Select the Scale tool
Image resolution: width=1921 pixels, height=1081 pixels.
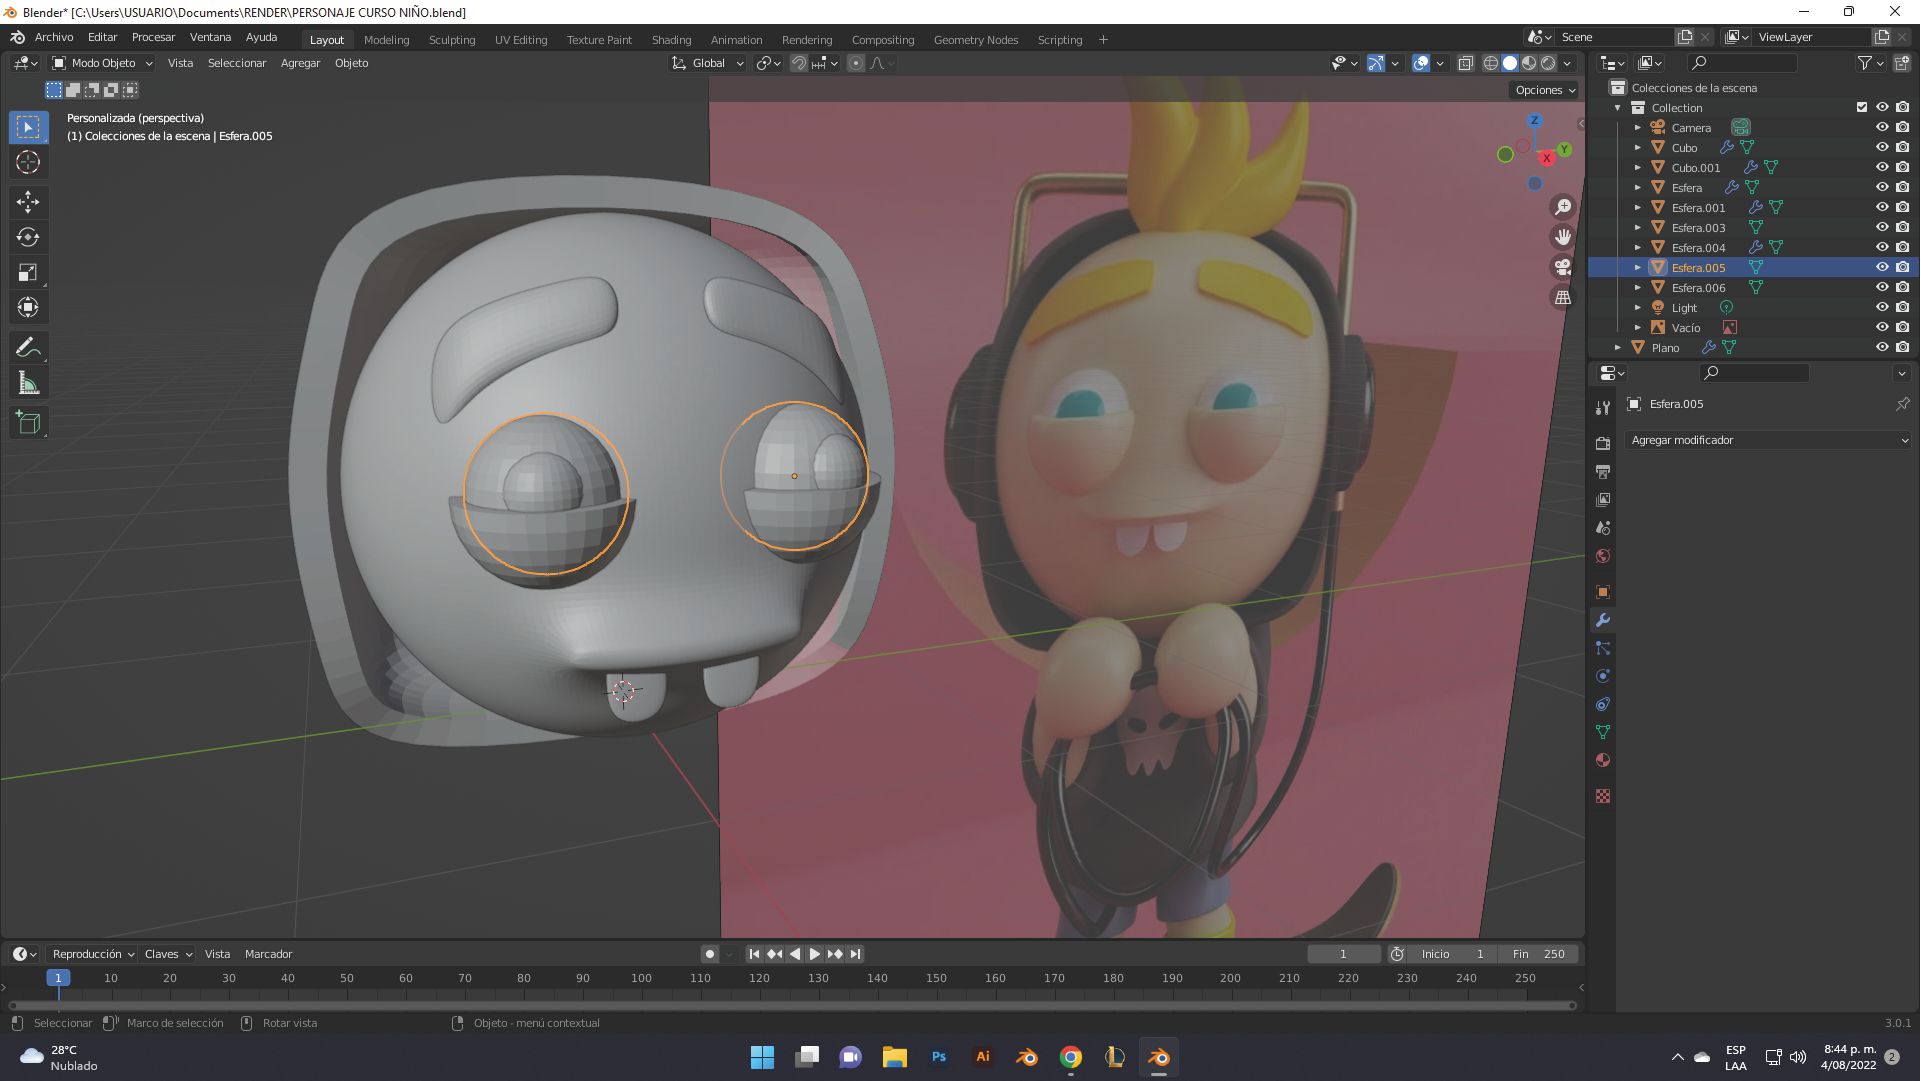pos(28,272)
